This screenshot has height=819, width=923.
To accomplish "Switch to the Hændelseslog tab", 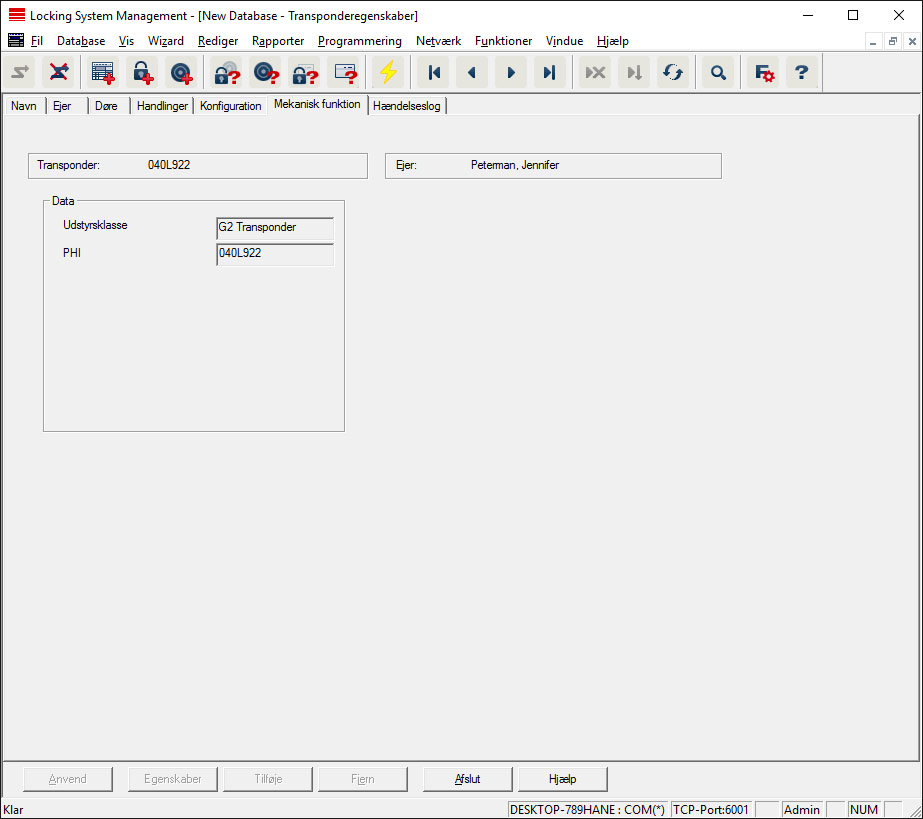I will point(406,106).
